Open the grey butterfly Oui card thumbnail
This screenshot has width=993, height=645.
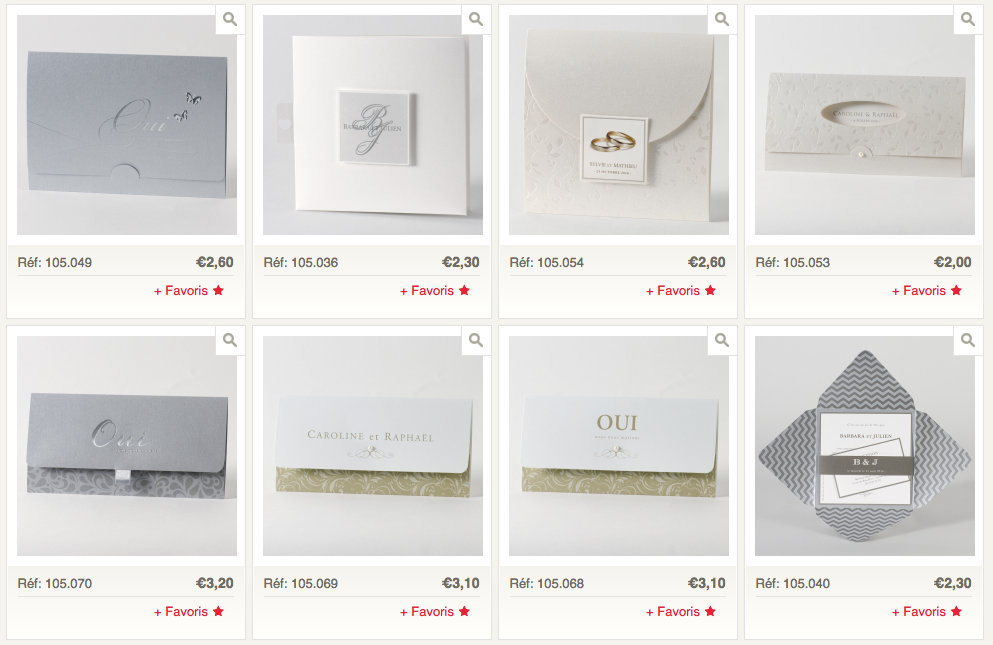click(127, 125)
